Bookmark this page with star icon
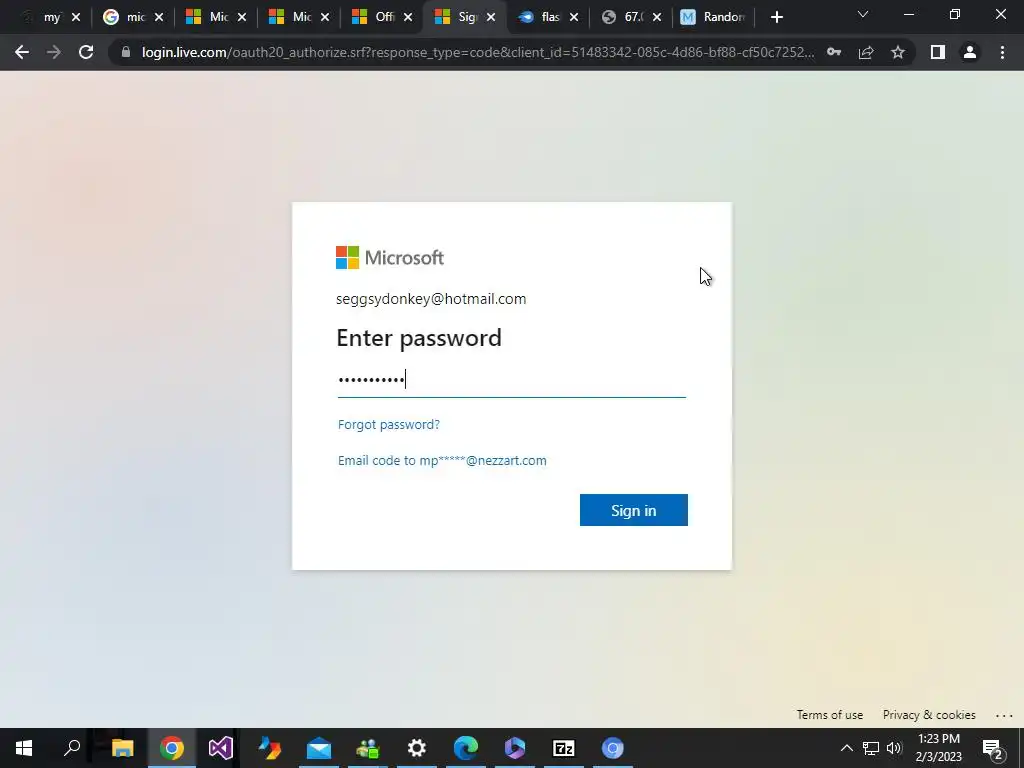Image resolution: width=1024 pixels, height=768 pixels. 898,52
